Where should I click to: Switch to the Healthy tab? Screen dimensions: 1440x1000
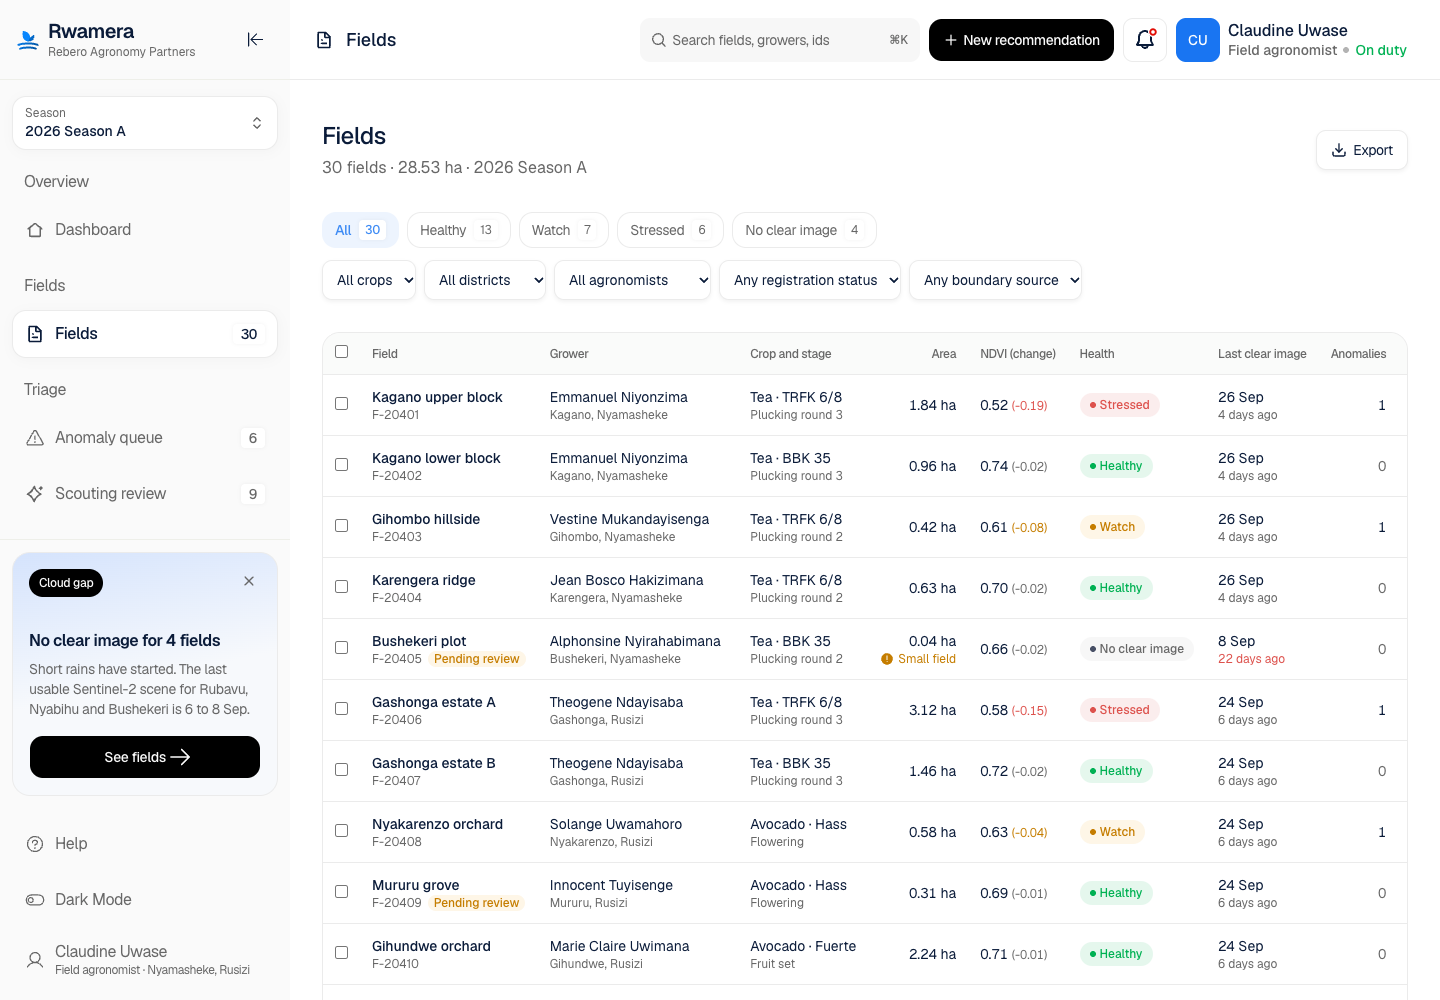click(x=459, y=230)
